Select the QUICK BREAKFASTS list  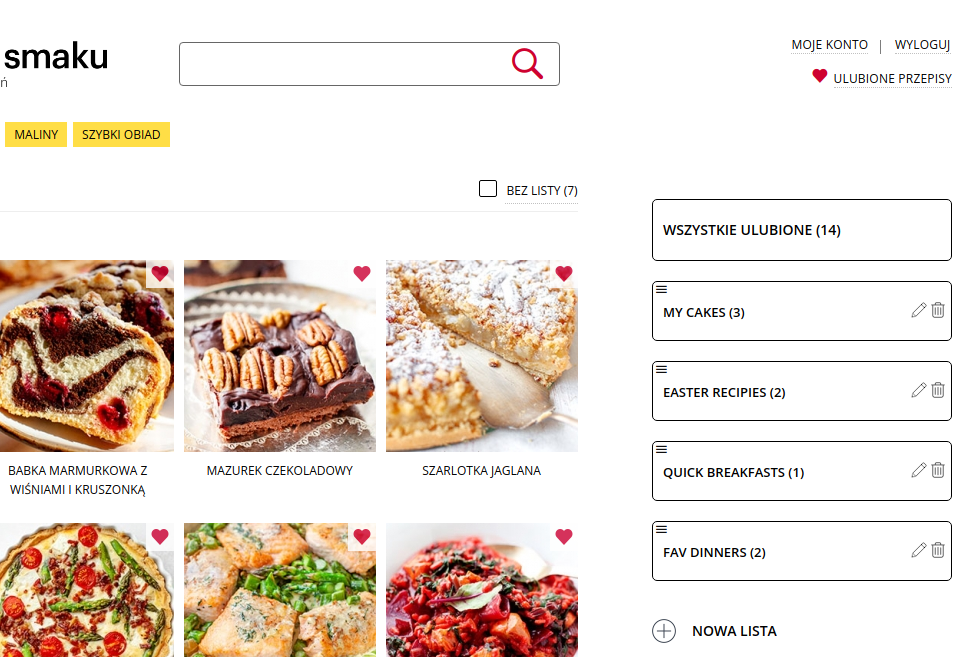coord(801,471)
